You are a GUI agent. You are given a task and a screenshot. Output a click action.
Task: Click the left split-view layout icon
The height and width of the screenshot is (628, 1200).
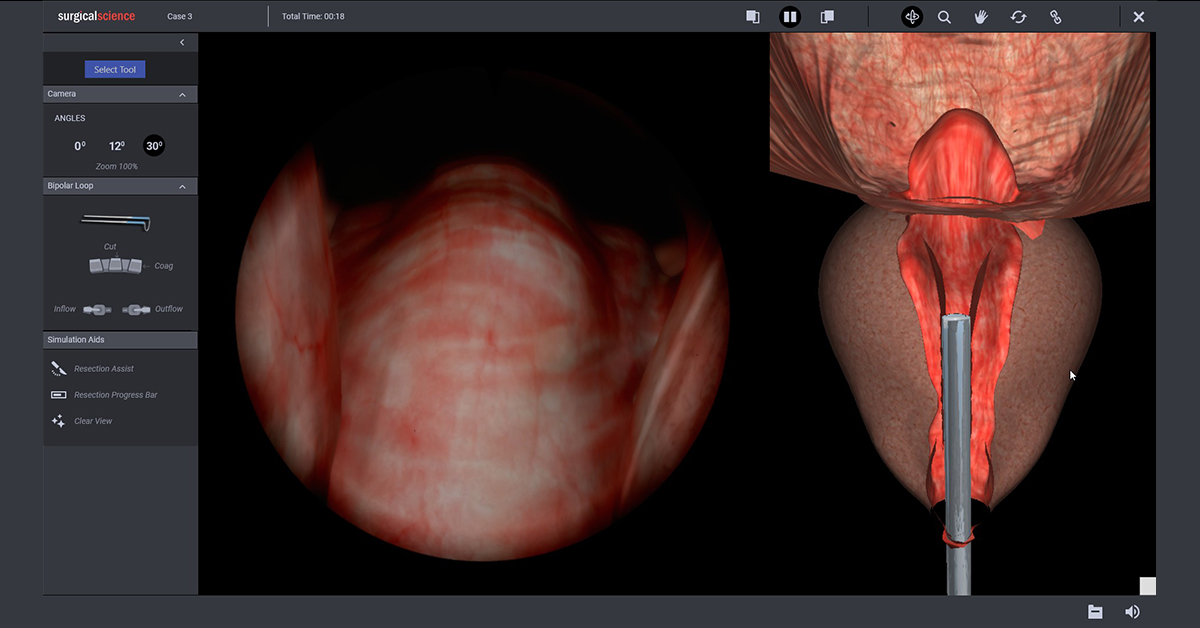click(x=753, y=17)
